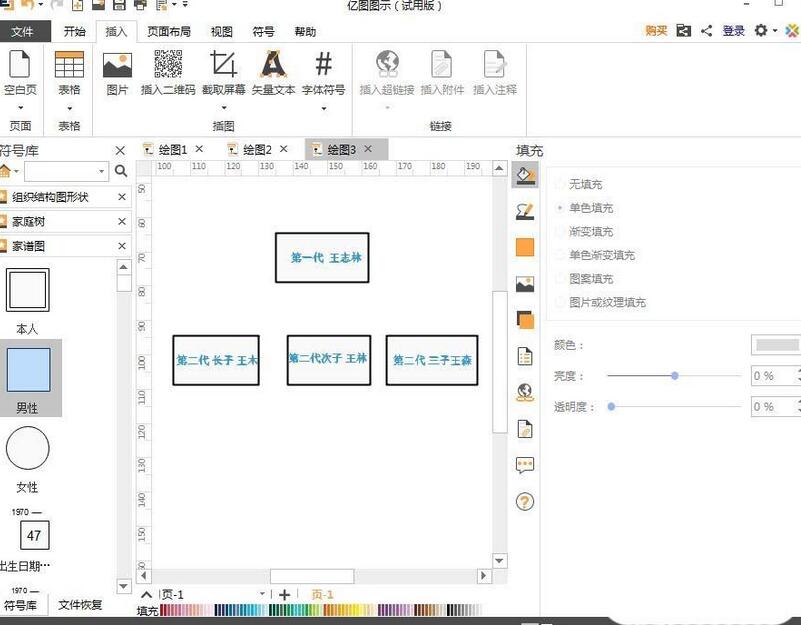The image size is (801, 625).
Task: Click the 登录 login button
Action: tap(733, 31)
